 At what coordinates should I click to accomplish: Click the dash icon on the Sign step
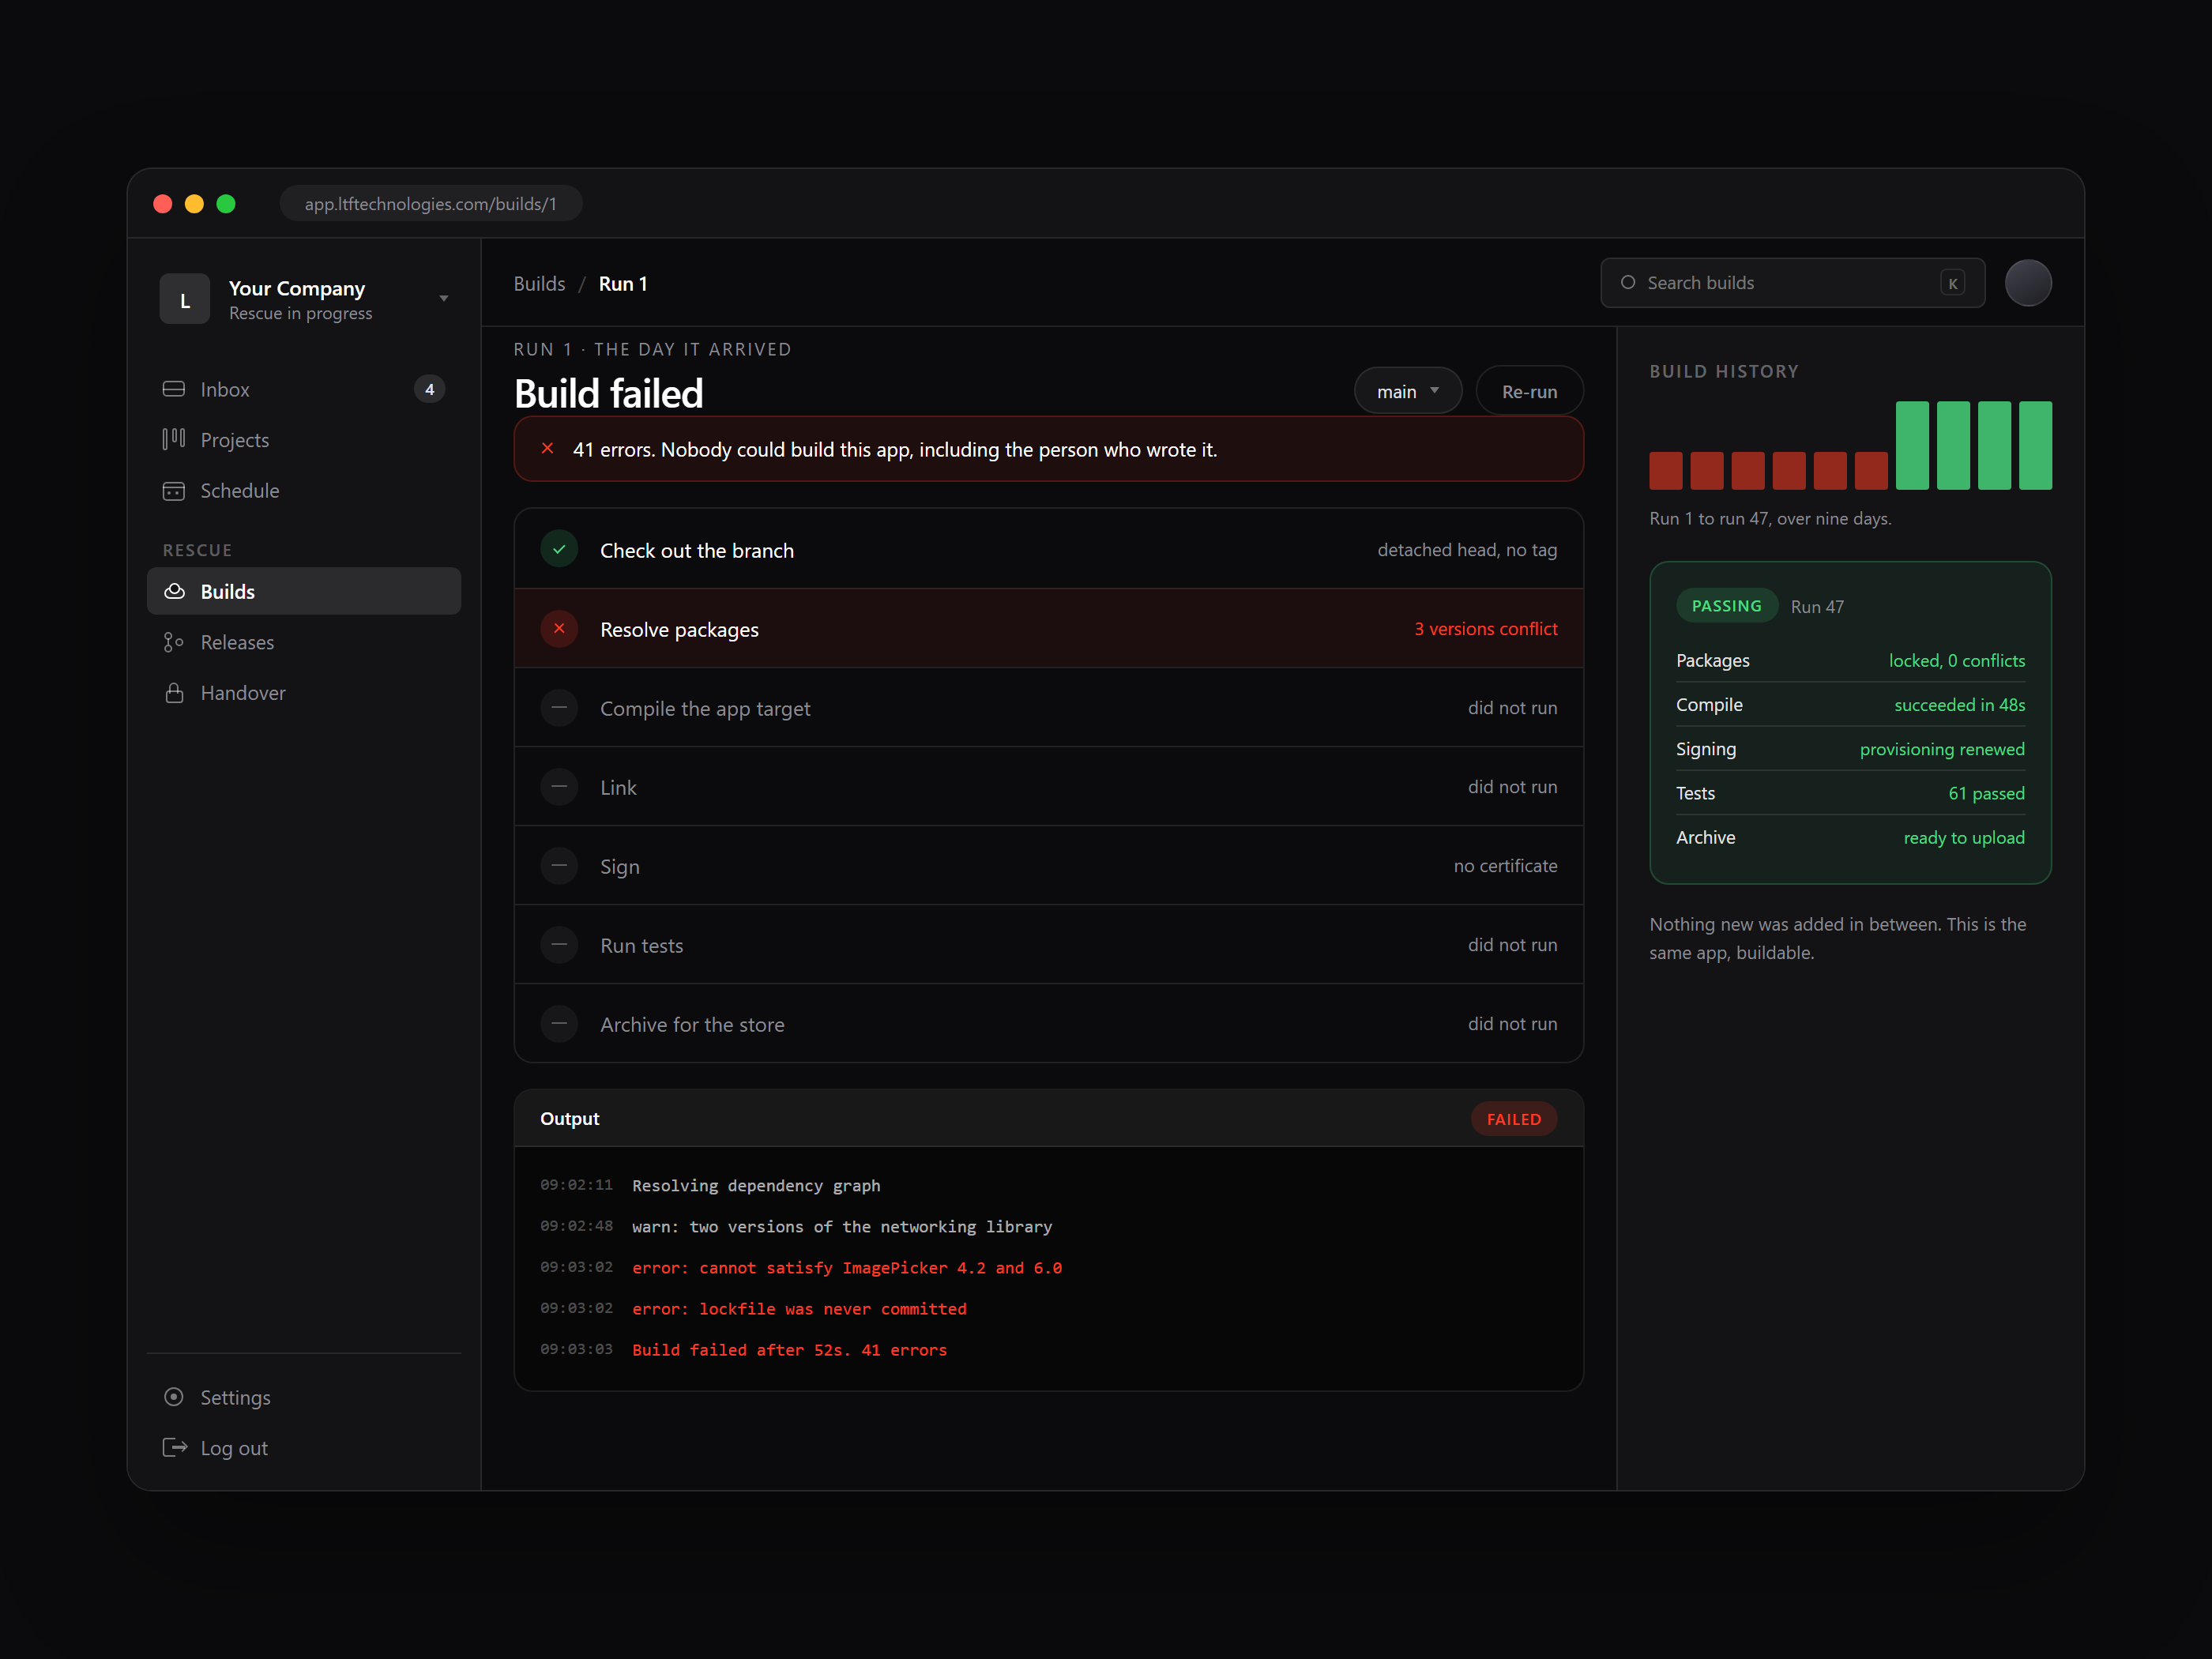tap(559, 865)
